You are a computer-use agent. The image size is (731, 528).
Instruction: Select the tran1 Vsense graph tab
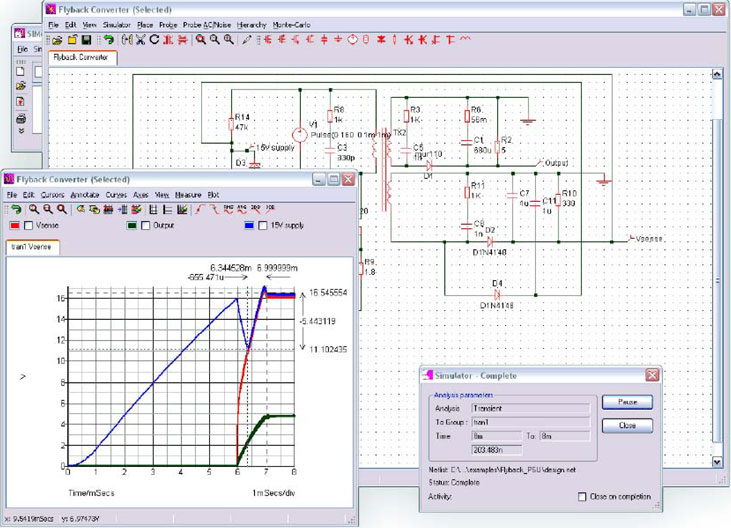pos(31,246)
